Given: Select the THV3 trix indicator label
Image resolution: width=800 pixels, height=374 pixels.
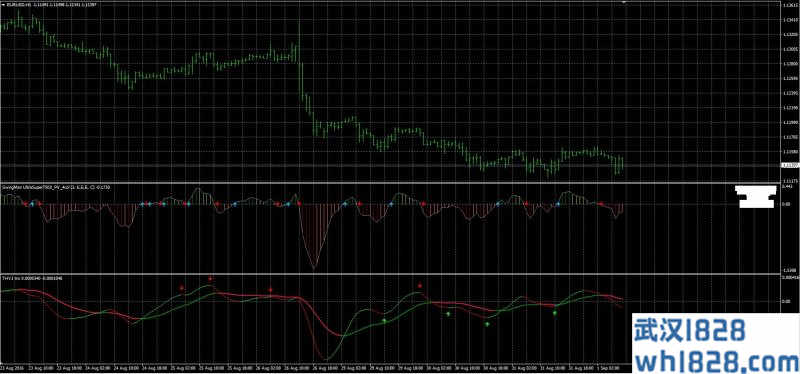Looking at the screenshot, I should point(29,278).
